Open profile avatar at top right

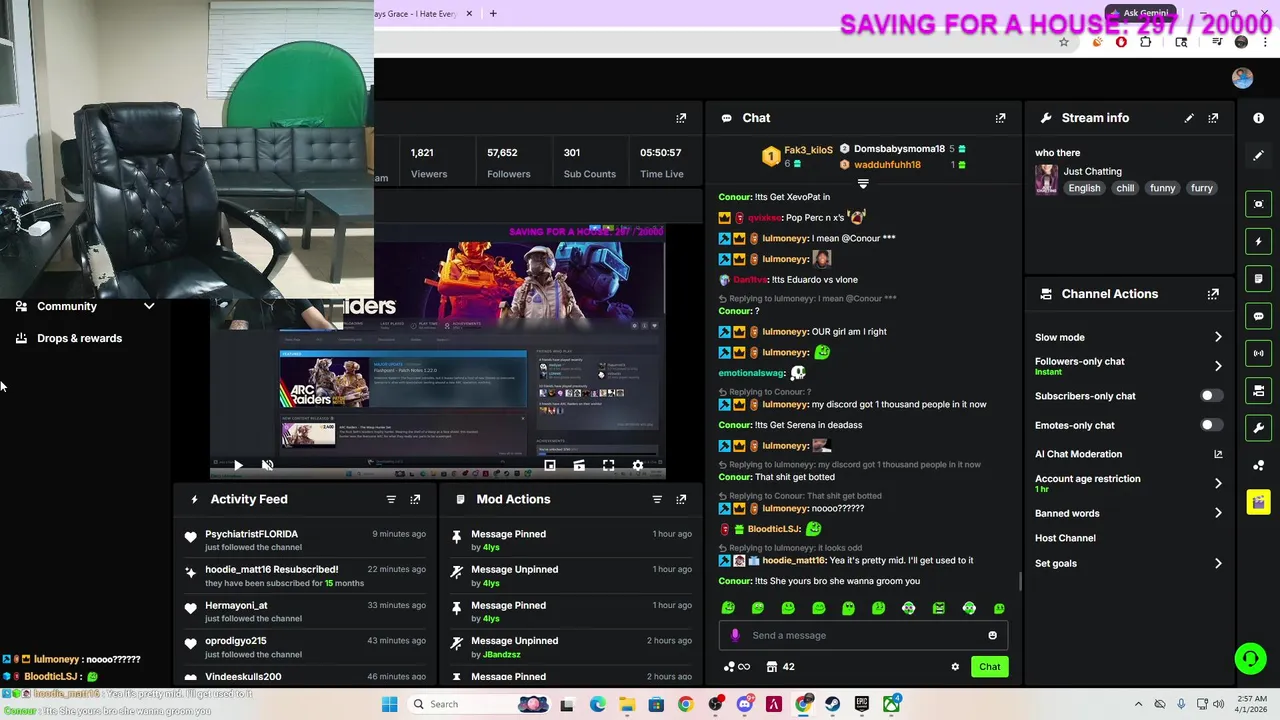tap(1242, 78)
